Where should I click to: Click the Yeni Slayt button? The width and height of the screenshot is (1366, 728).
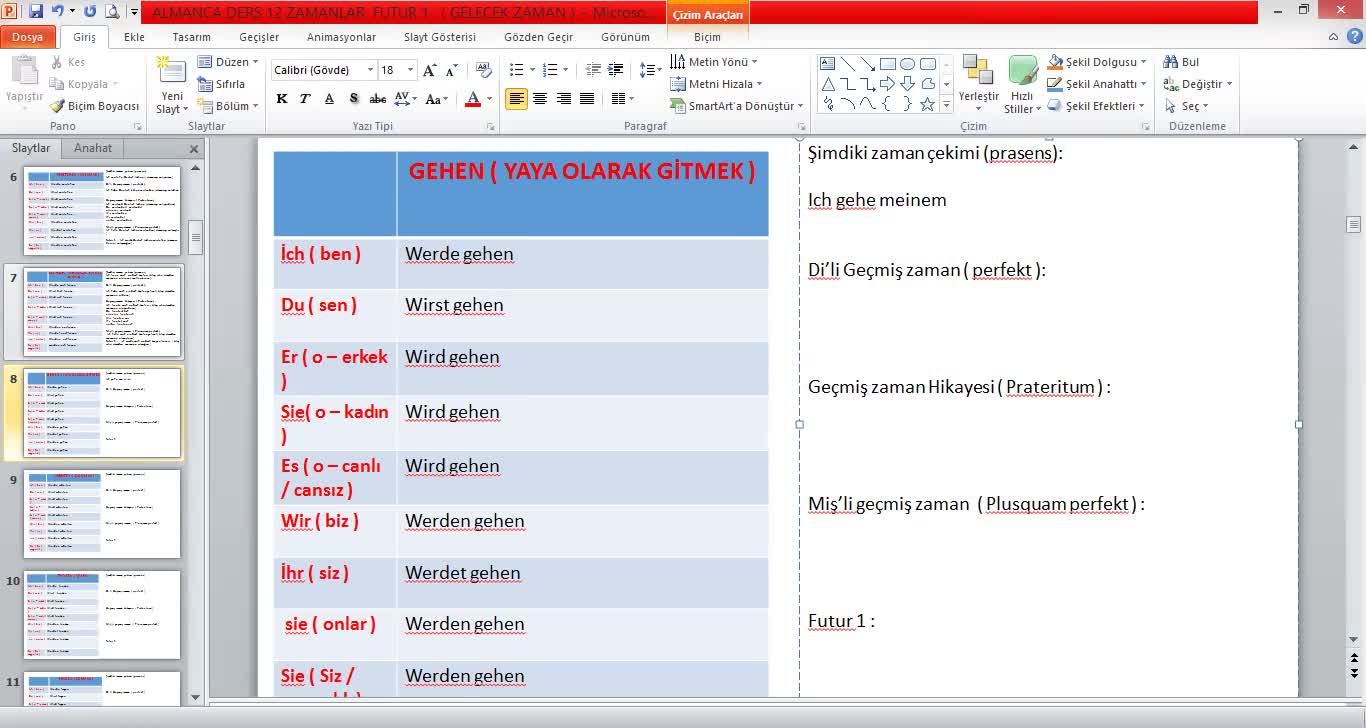pos(172,85)
